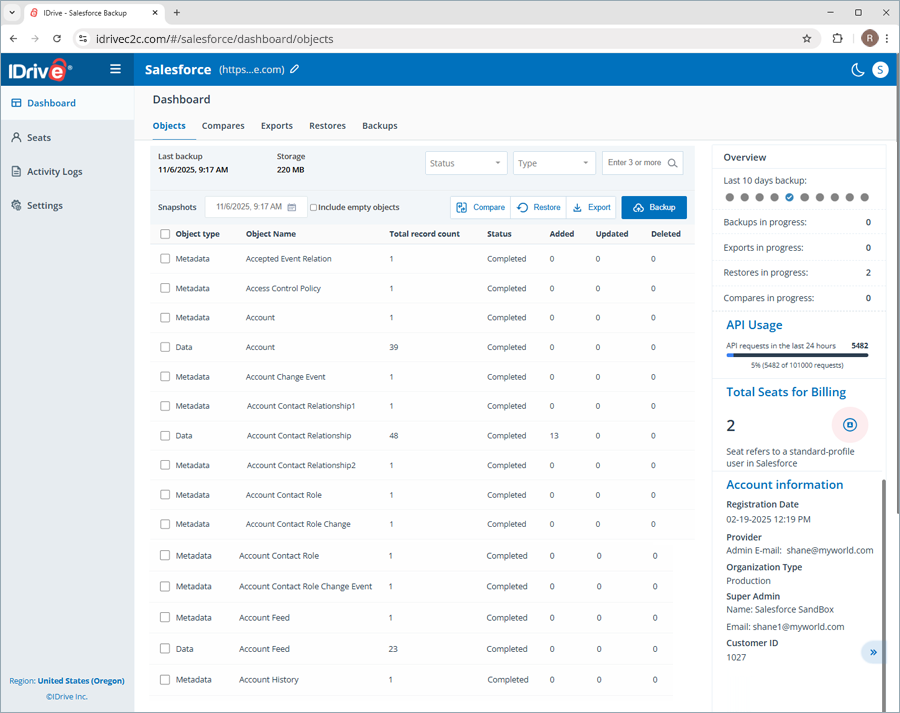900x713 pixels.
Task: Click the United States (Oregon) region link
Action: 81,681
